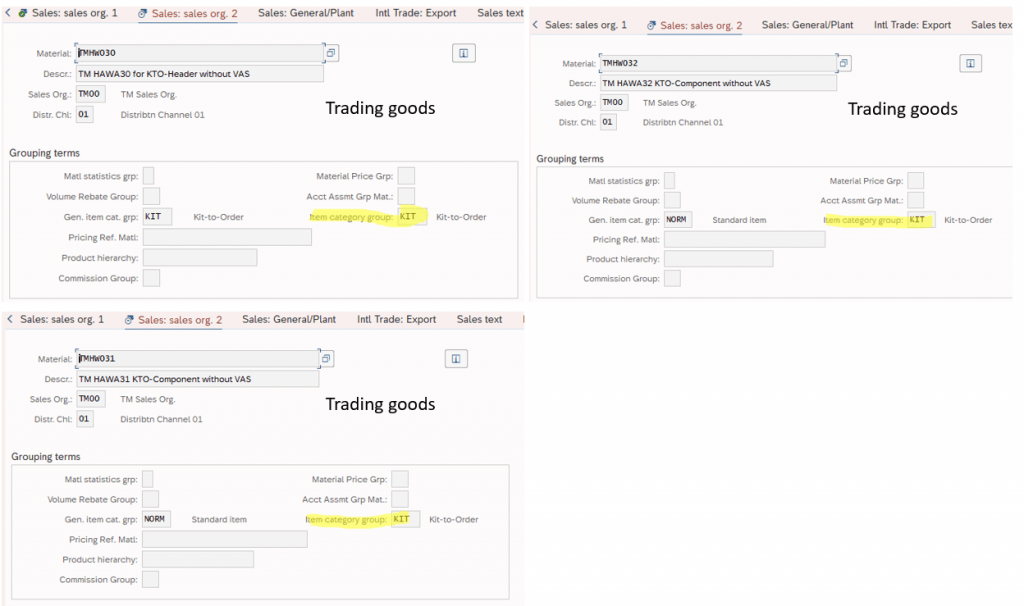Open value help icon beside Material TMHW030

tap(331, 53)
